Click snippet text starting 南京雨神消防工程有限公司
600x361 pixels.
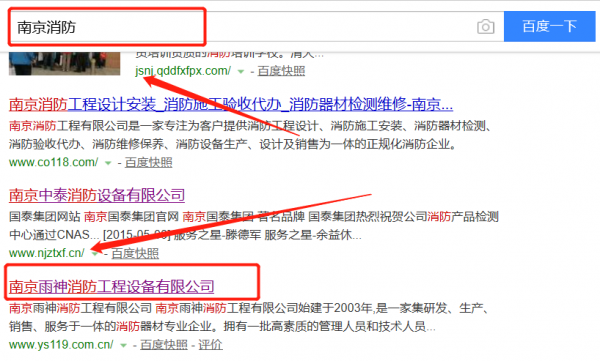(249, 317)
